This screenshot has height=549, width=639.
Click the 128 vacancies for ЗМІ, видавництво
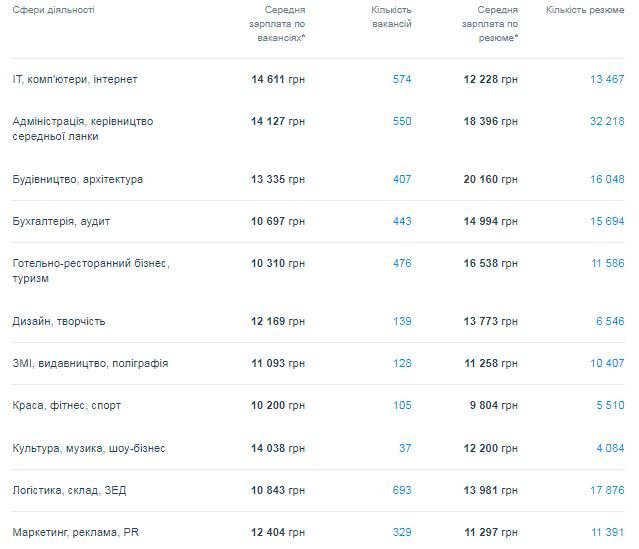pyautogui.click(x=402, y=363)
